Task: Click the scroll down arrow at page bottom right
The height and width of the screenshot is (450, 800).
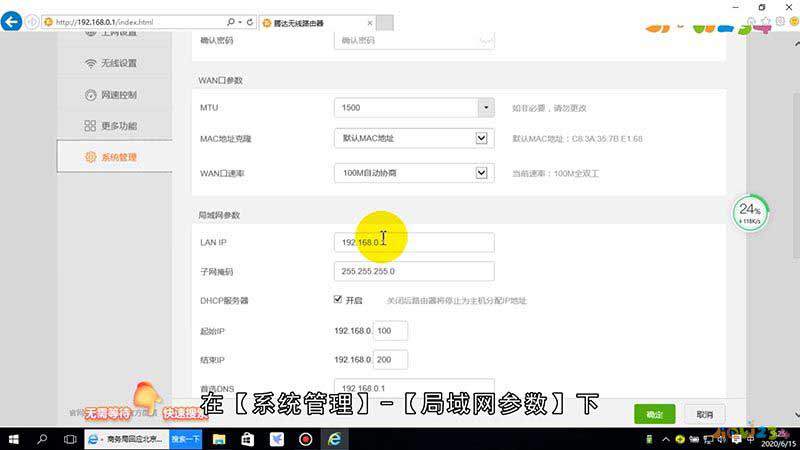Action: tap(796, 415)
